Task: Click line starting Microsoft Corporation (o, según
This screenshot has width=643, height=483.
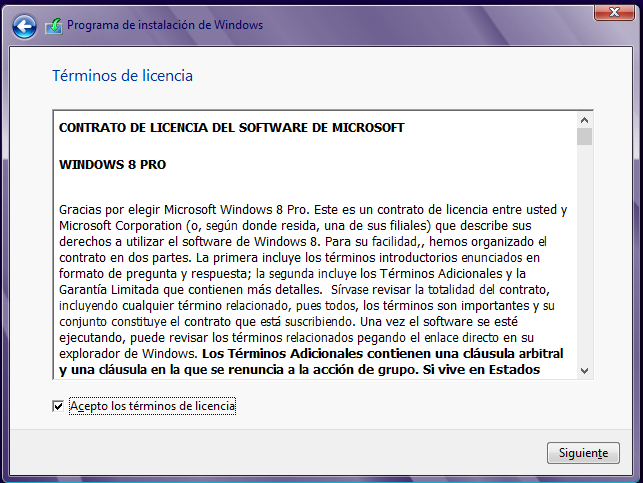Action: pyautogui.click(x=295, y=226)
